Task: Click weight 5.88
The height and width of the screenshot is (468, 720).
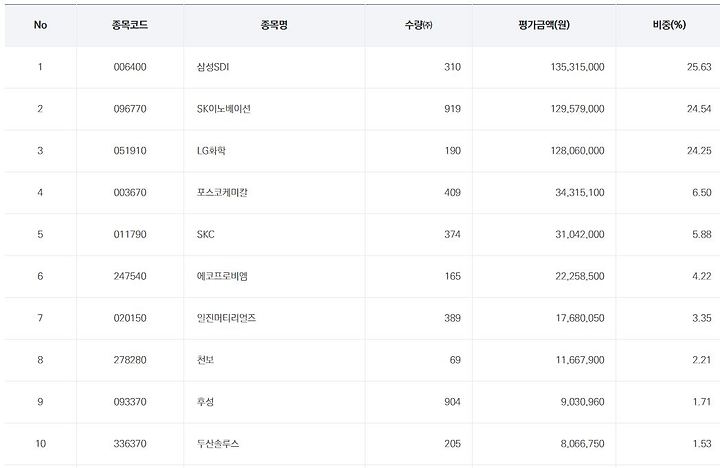Action: point(702,234)
